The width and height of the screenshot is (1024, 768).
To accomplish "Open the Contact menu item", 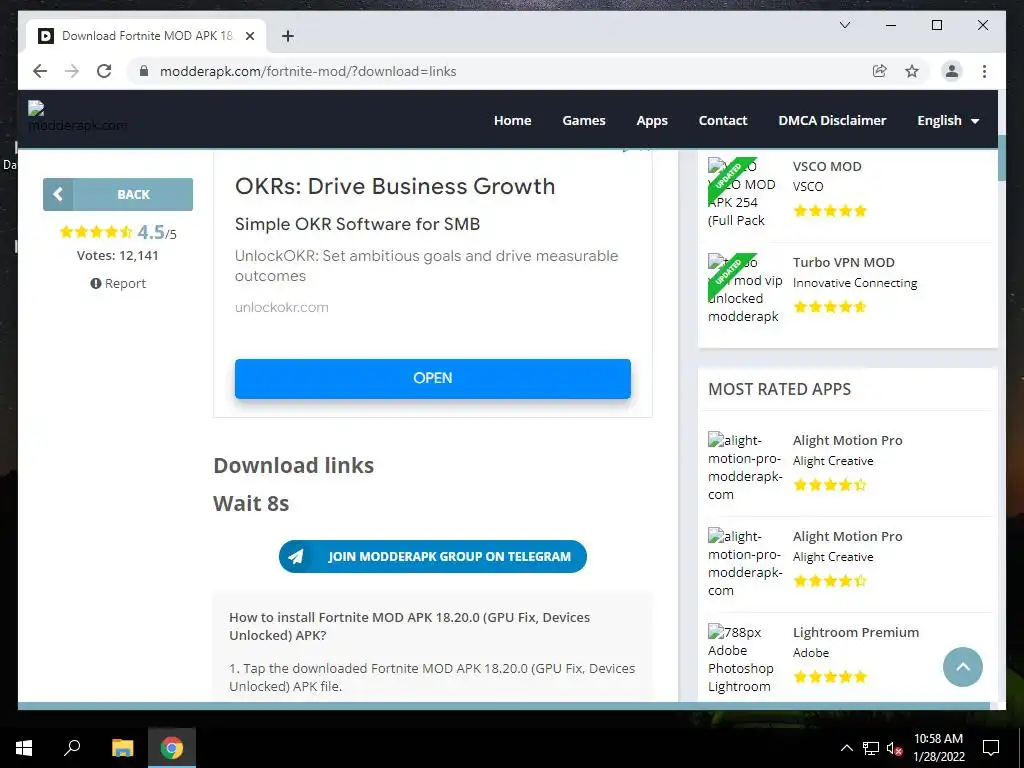I will pos(722,120).
